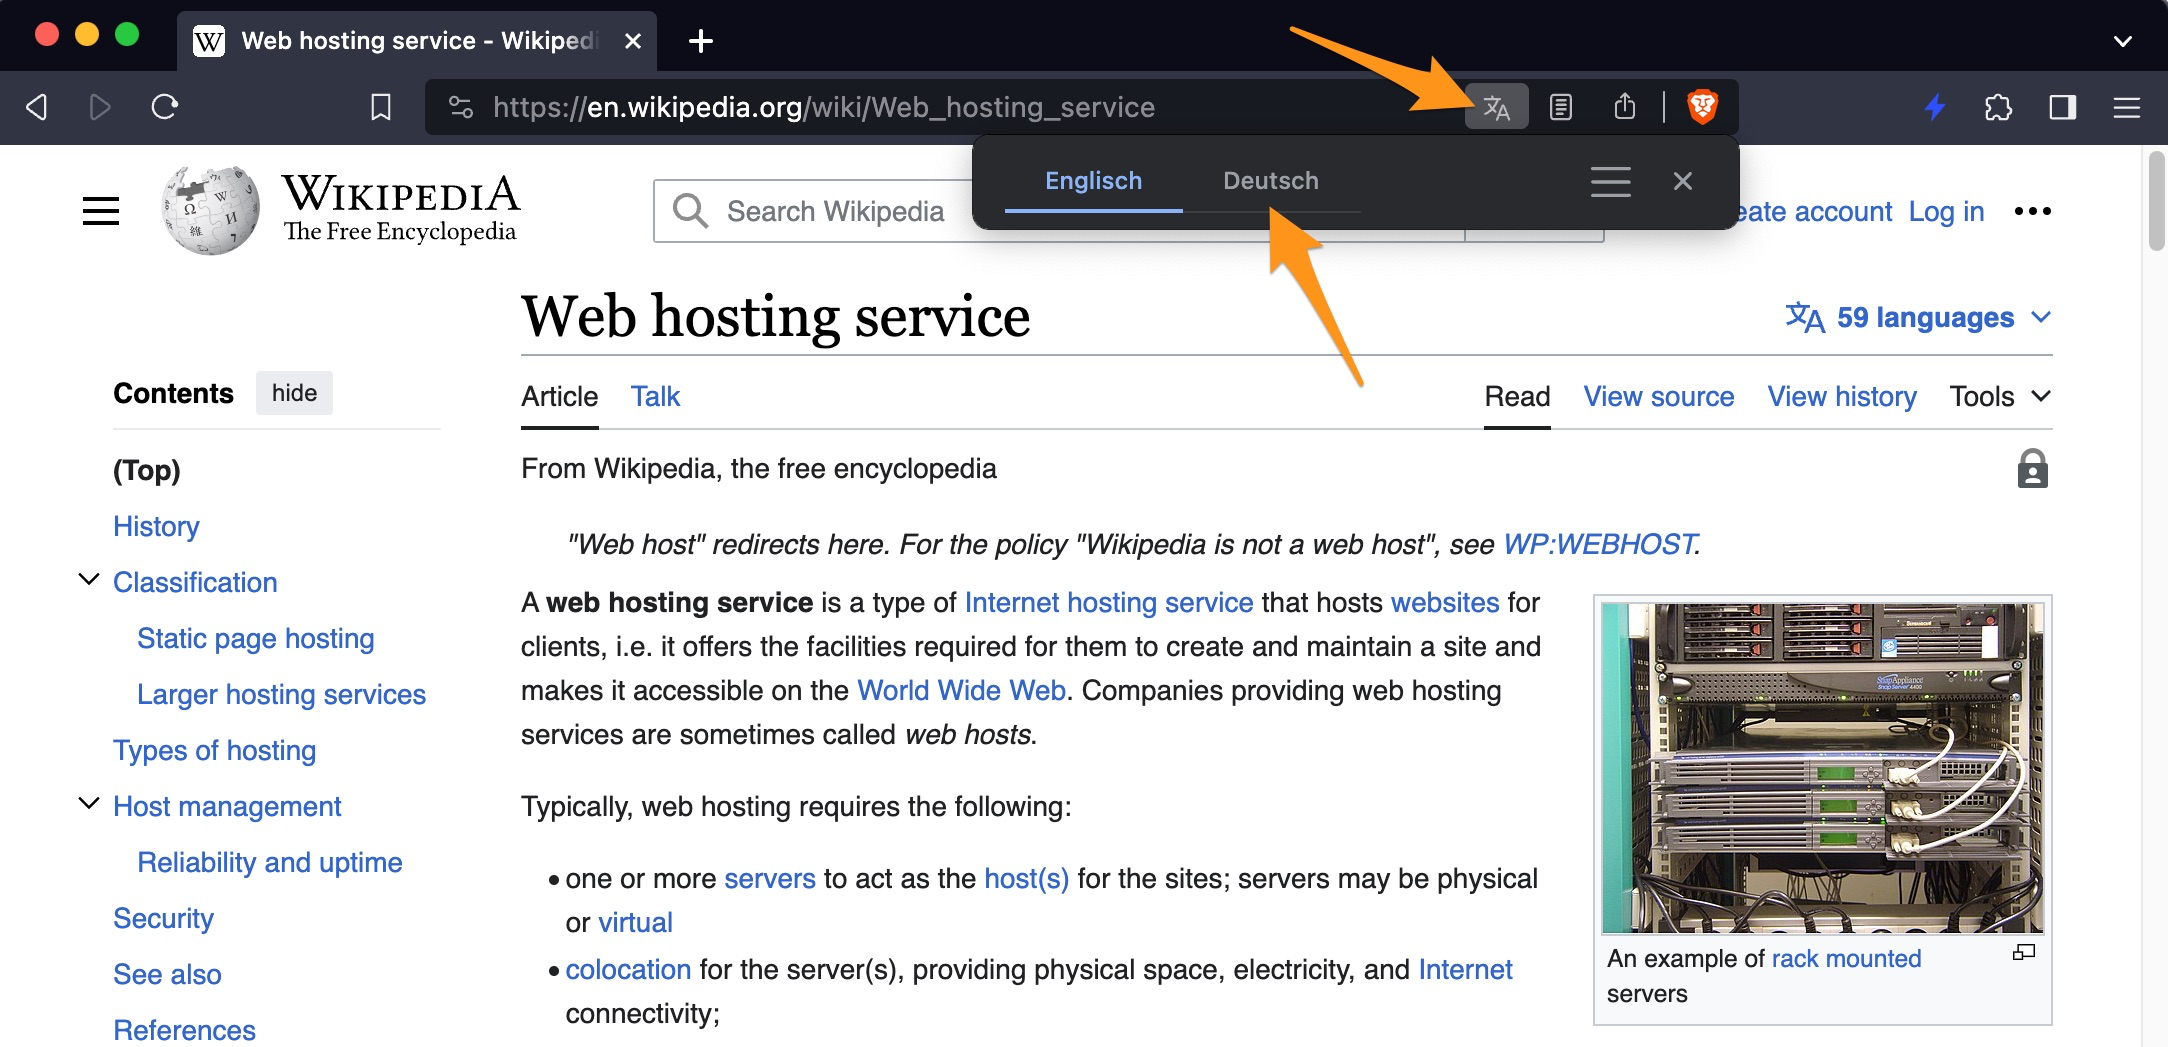Jump to Static page hosting

click(x=256, y=638)
